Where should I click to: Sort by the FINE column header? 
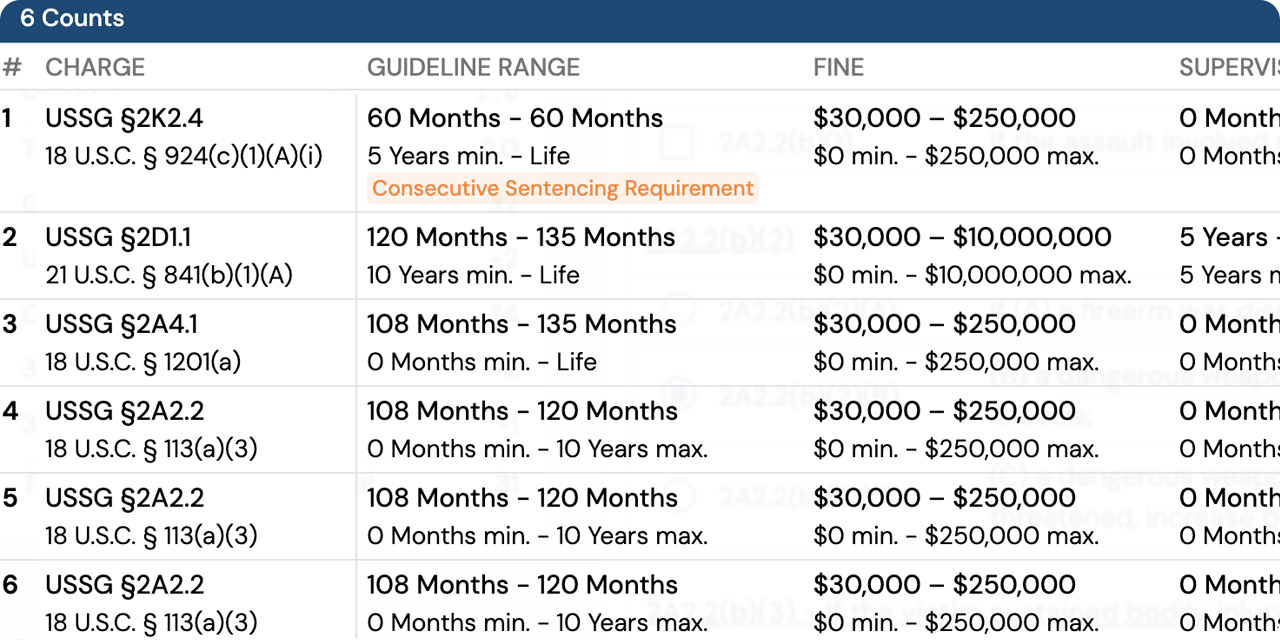pyautogui.click(x=838, y=67)
